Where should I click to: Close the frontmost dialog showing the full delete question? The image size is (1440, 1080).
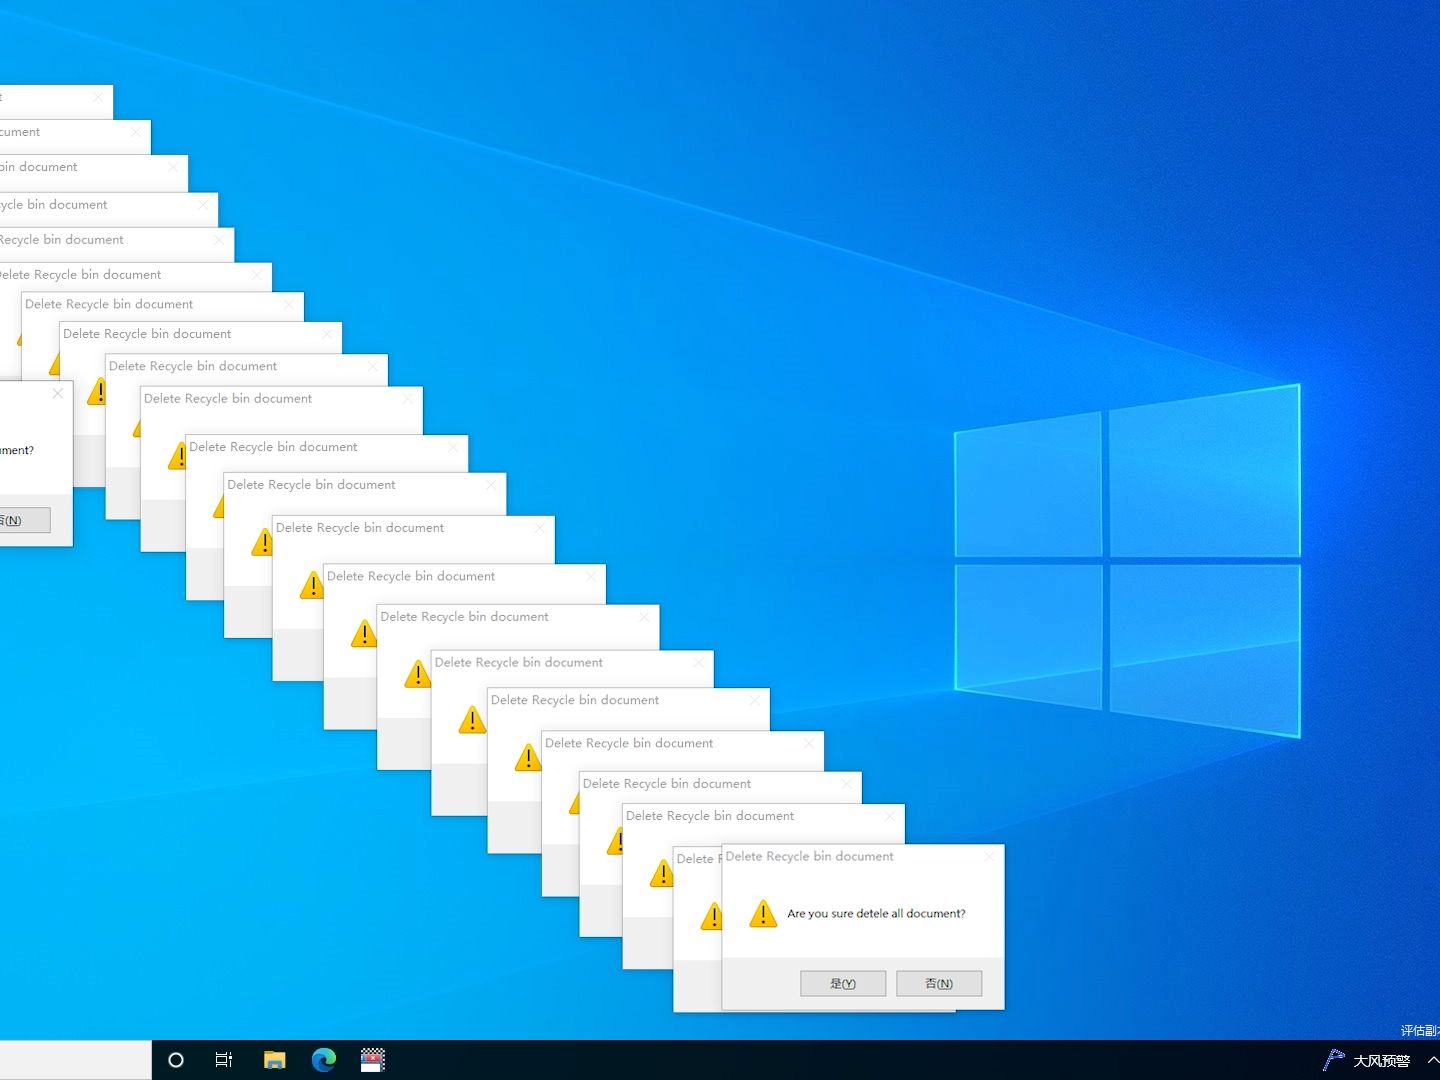point(989,857)
